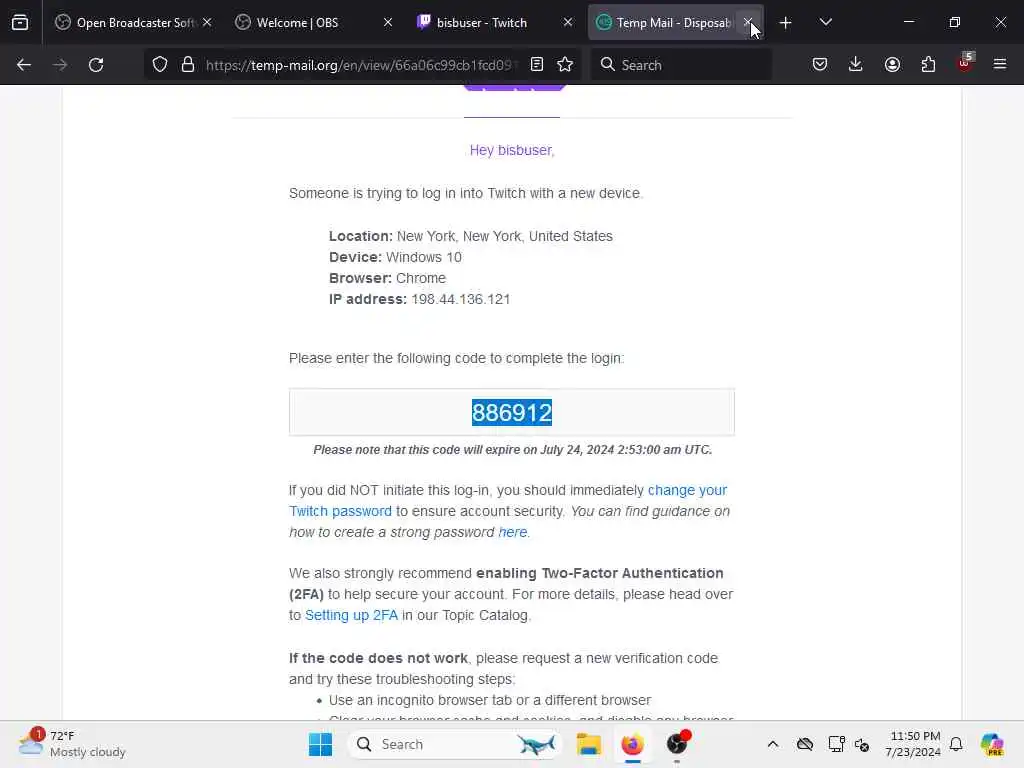Click the taskbar Search box
1024x768 pixels.
[x=455, y=744]
